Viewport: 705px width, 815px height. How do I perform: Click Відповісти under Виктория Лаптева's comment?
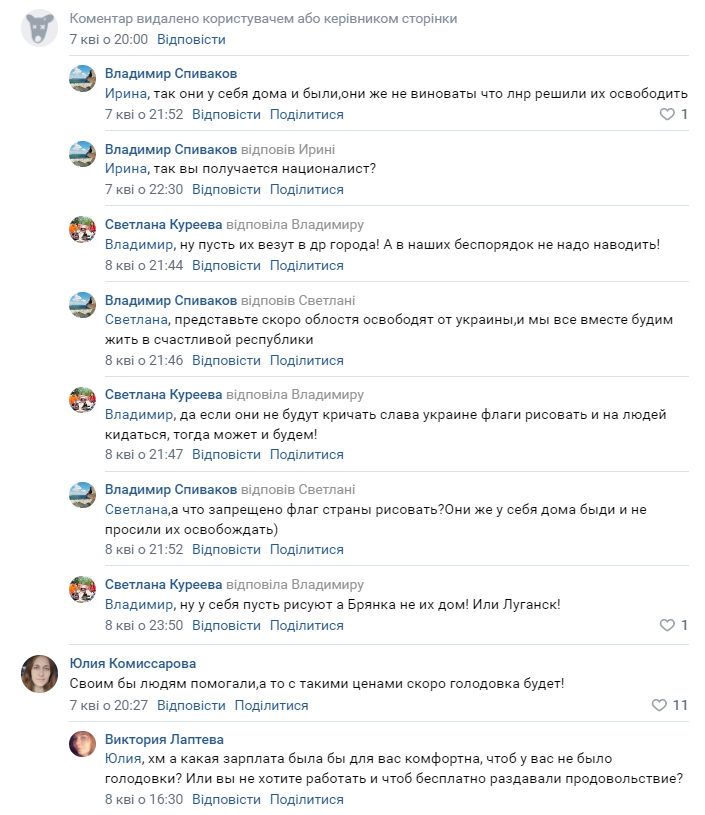[226, 799]
